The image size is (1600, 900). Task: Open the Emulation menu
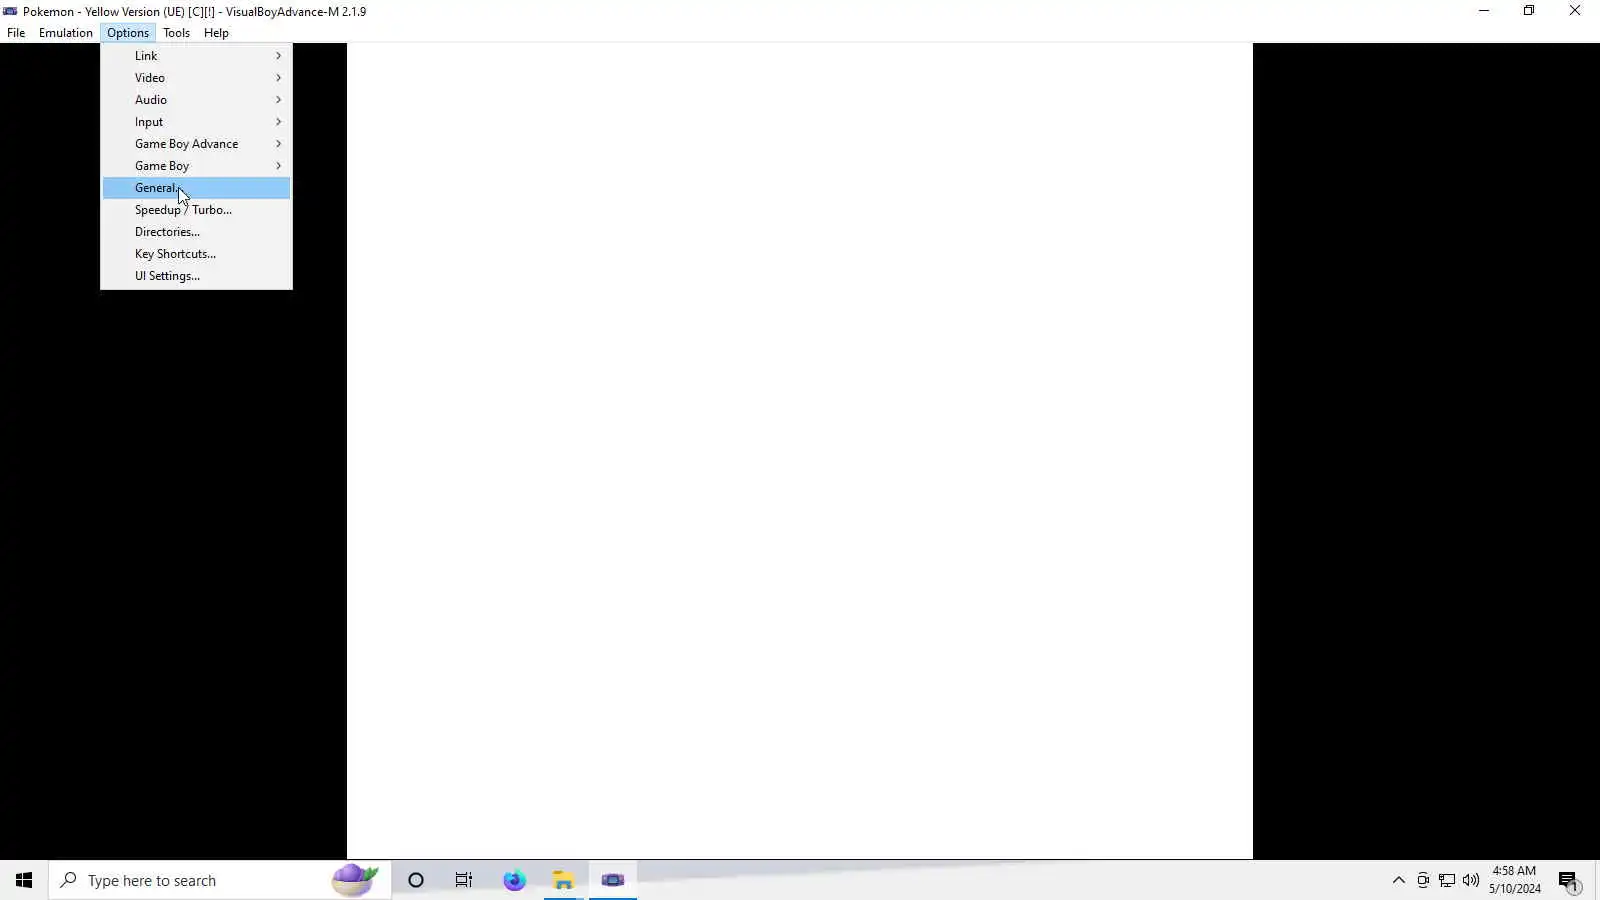pos(66,33)
